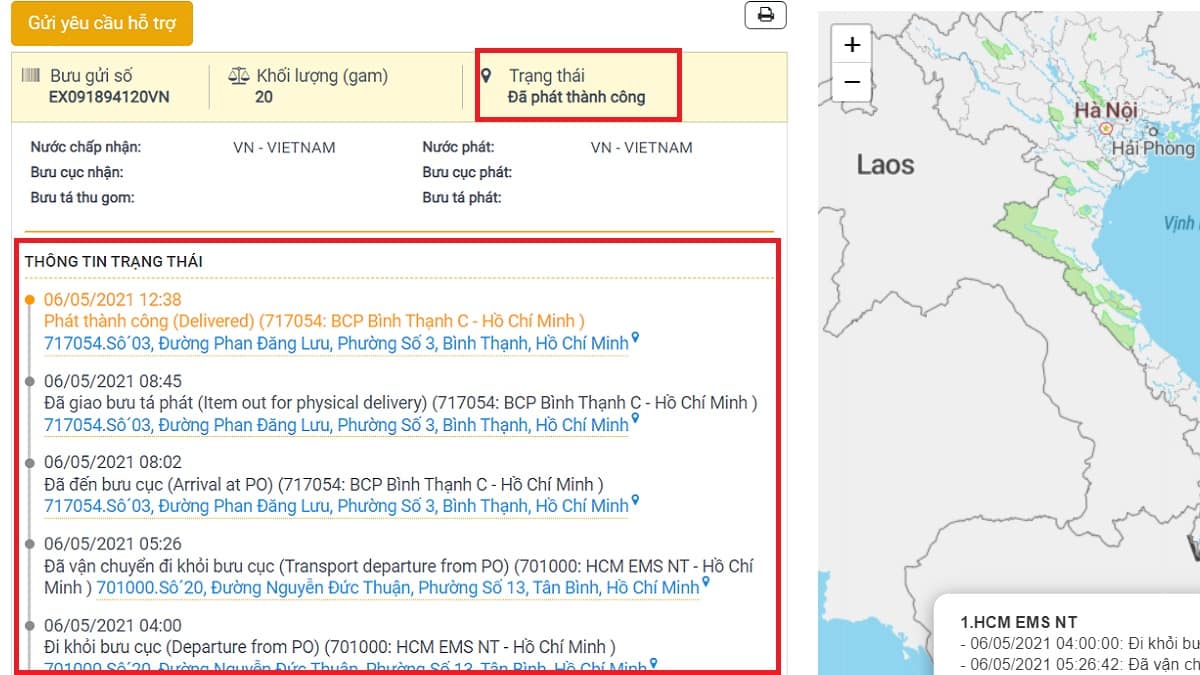Click VN - VIETNAM value for Nước chấp nhận
The width and height of the screenshot is (1200, 675).
click(x=284, y=147)
